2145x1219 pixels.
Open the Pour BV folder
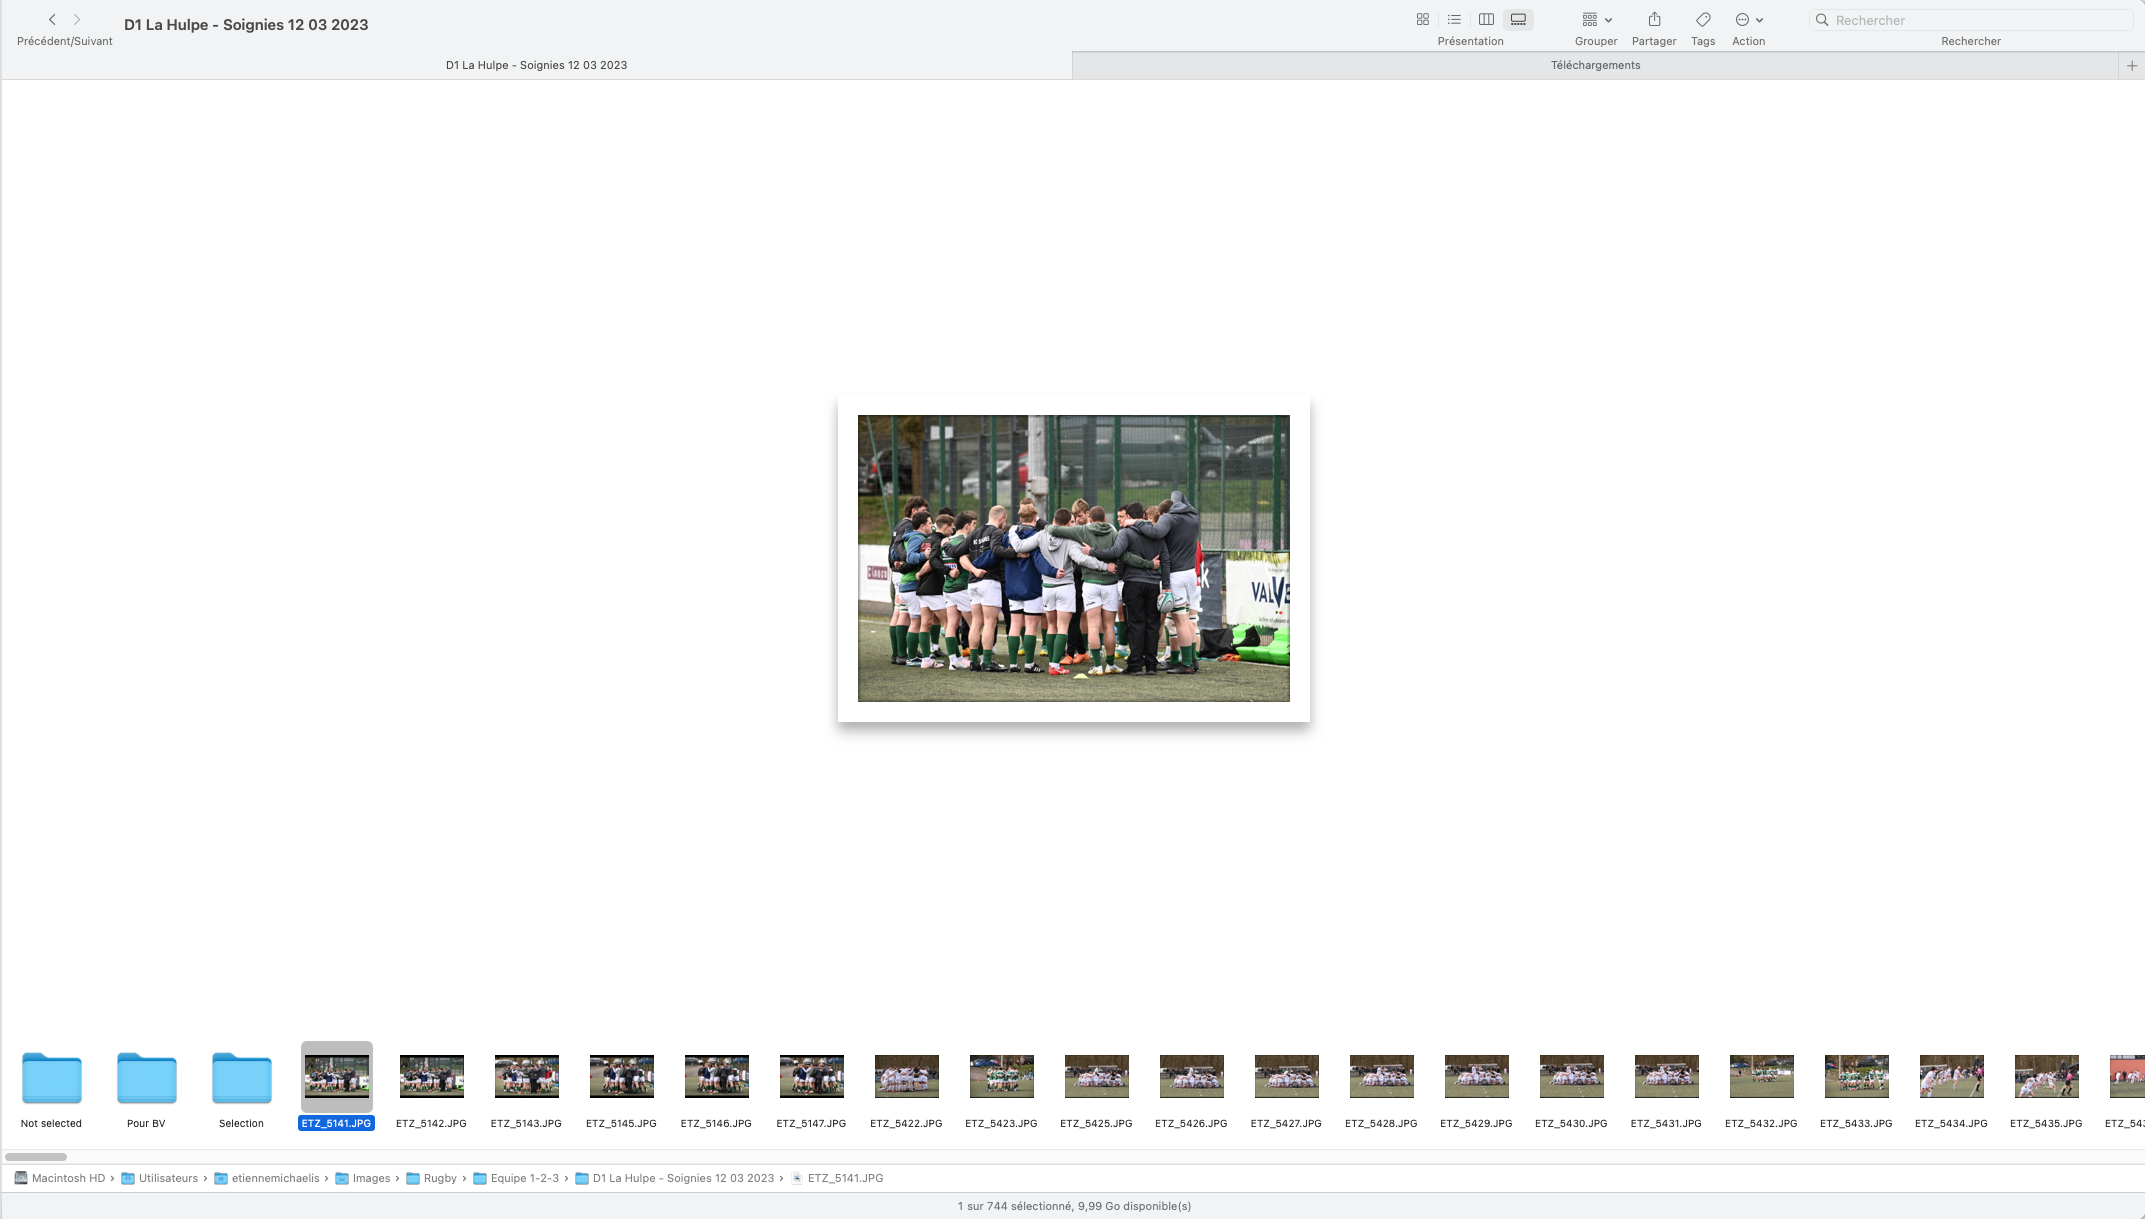tap(146, 1079)
